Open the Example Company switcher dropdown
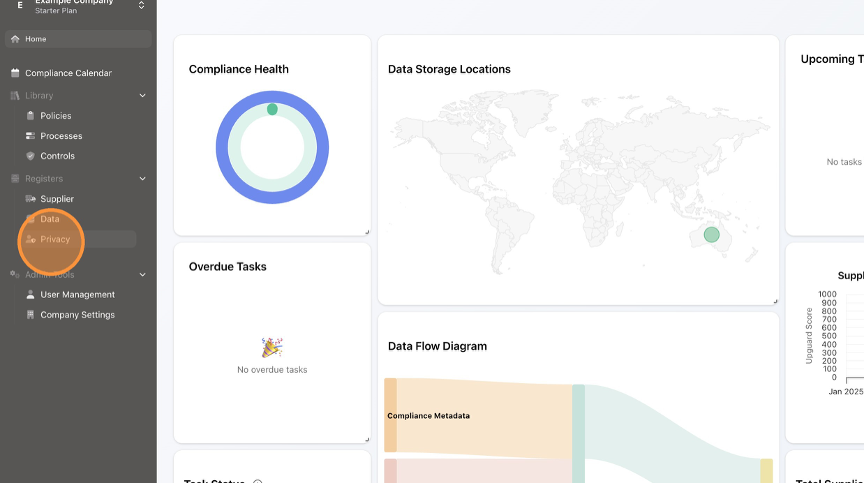 (141, 6)
